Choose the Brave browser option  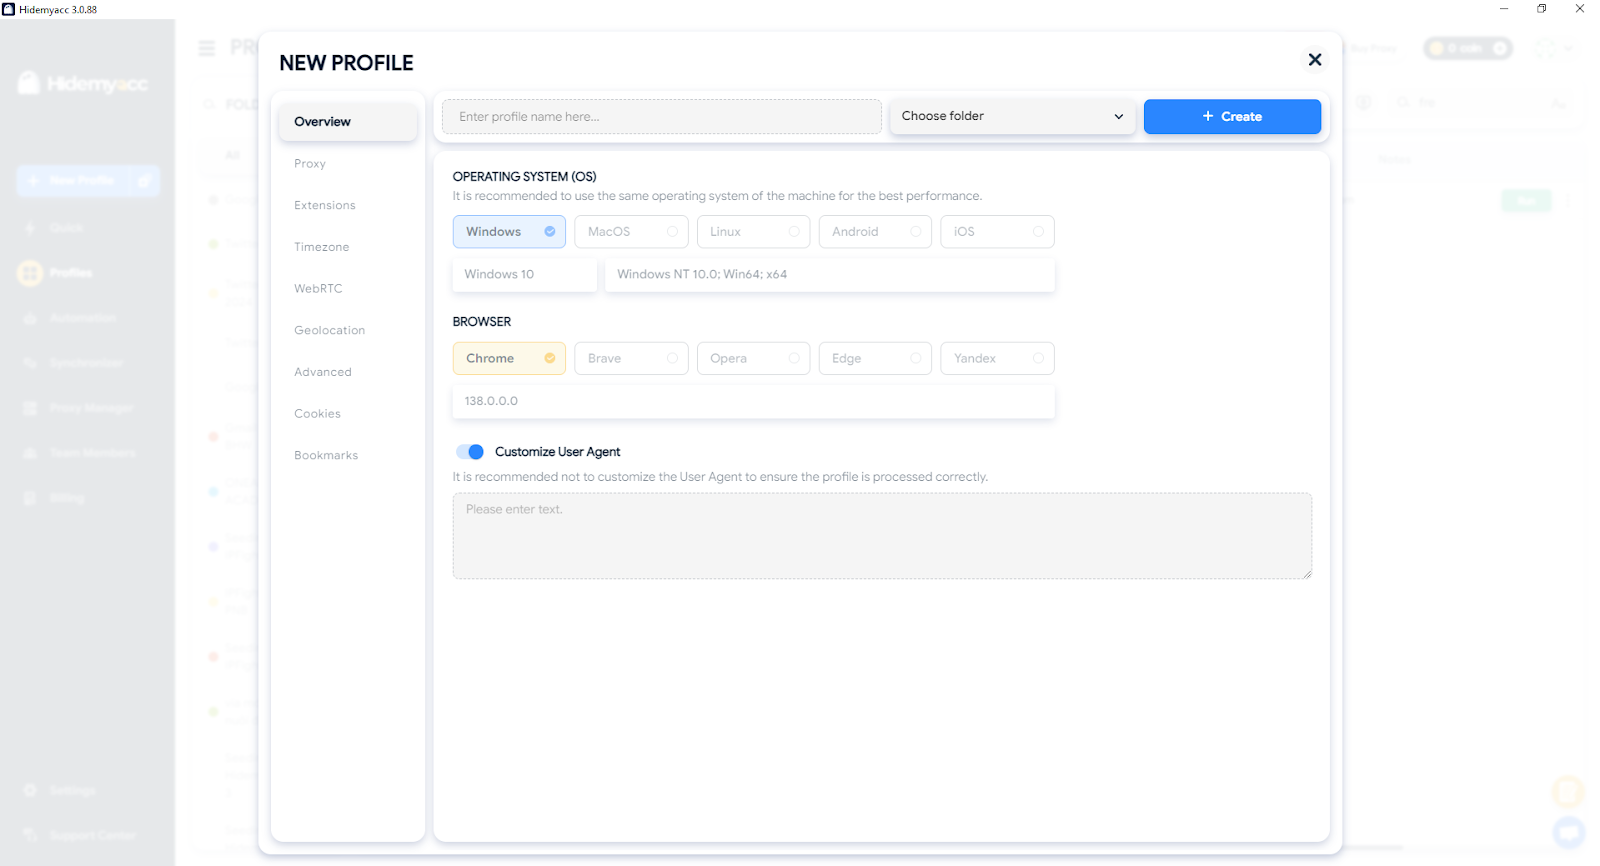(x=631, y=359)
